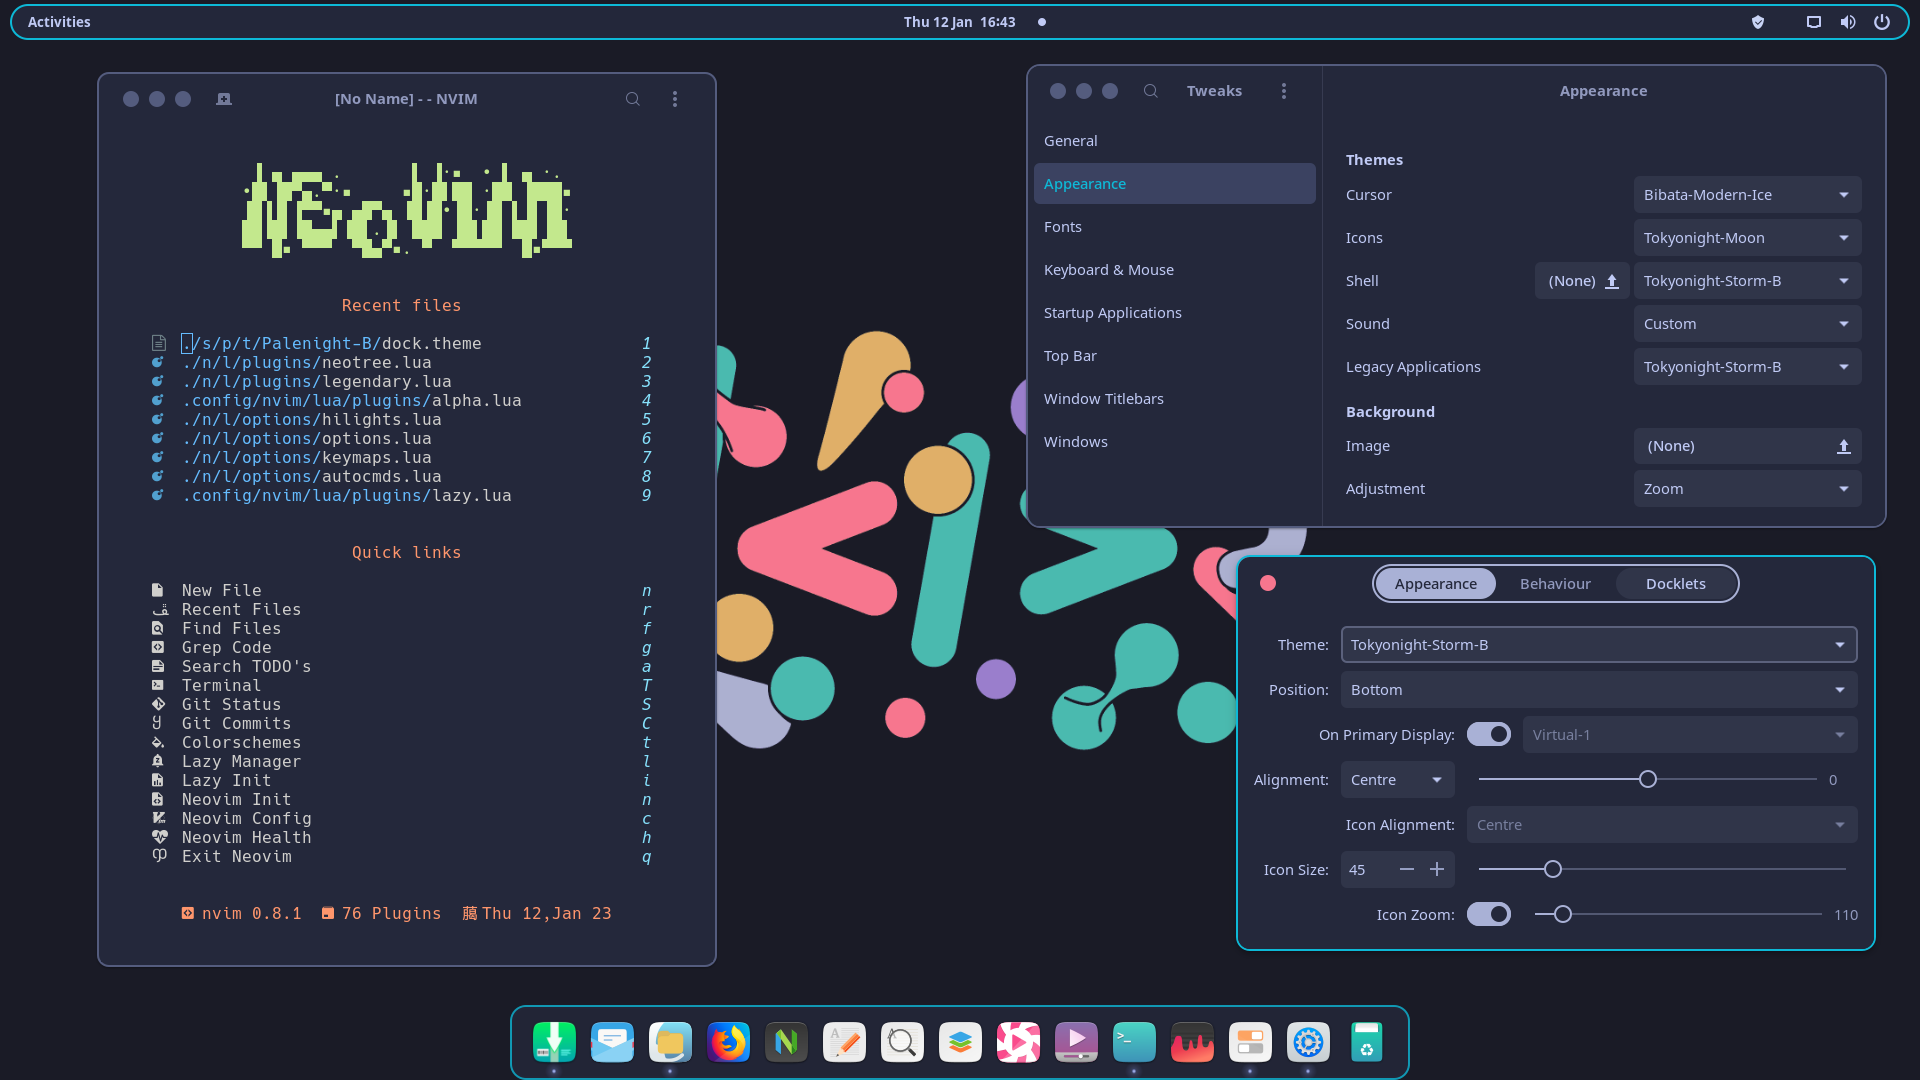Open the Icons theme dropdown
This screenshot has height=1080, width=1920.
point(1747,238)
